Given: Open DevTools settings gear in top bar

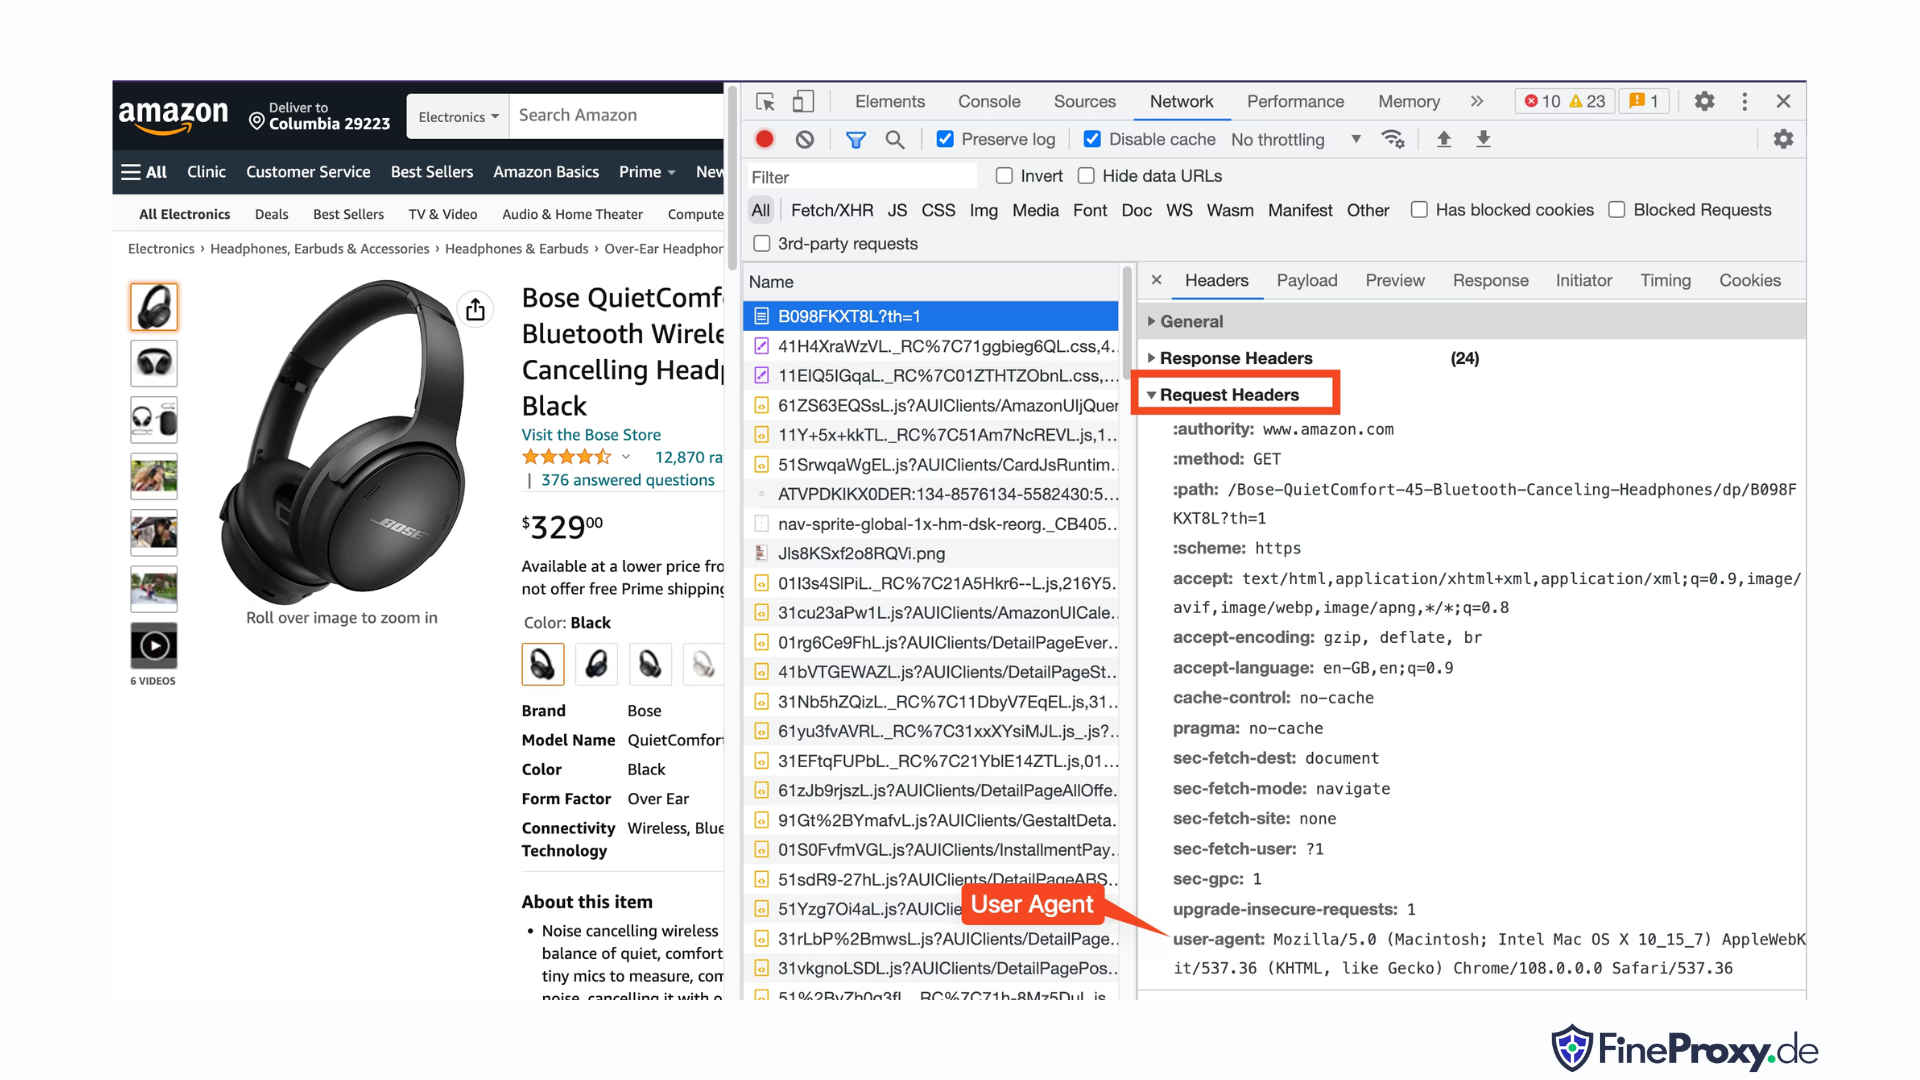Looking at the screenshot, I should (x=1705, y=101).
